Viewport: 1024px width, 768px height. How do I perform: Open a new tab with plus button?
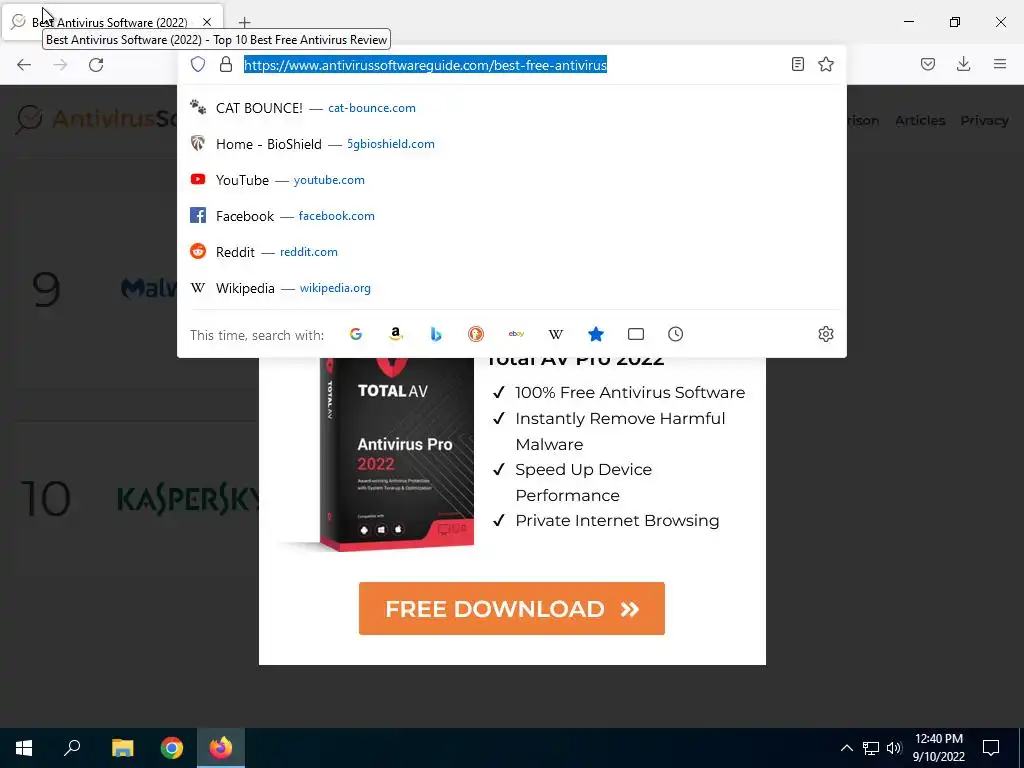coord(244,22)
